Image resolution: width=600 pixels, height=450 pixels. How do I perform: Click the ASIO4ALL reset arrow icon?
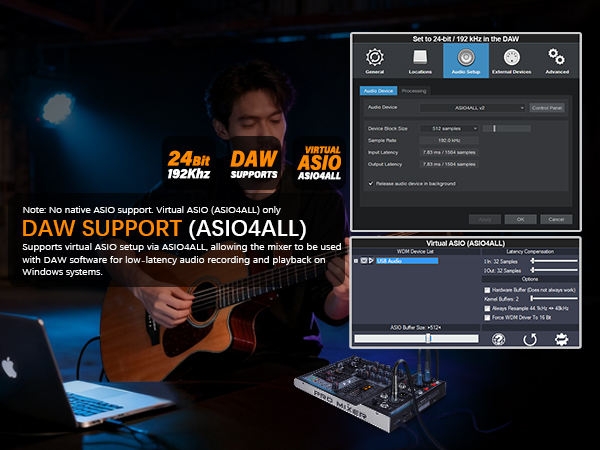coord(530,339)
